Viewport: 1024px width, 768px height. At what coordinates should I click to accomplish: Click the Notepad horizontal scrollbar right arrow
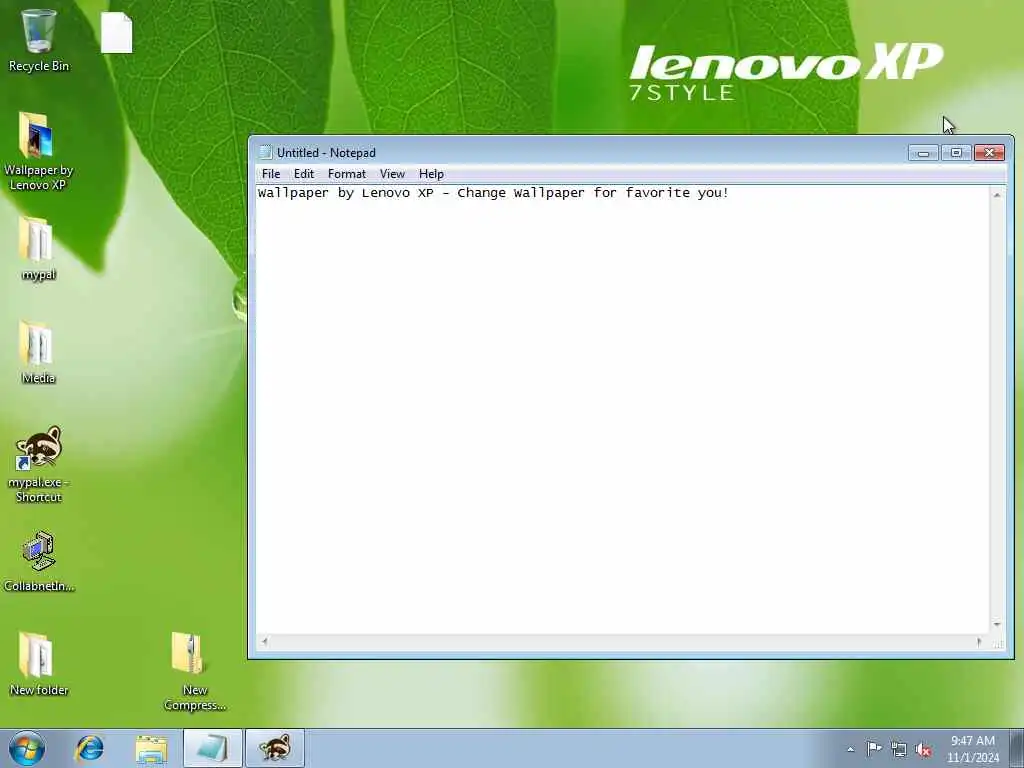[980, 642]
